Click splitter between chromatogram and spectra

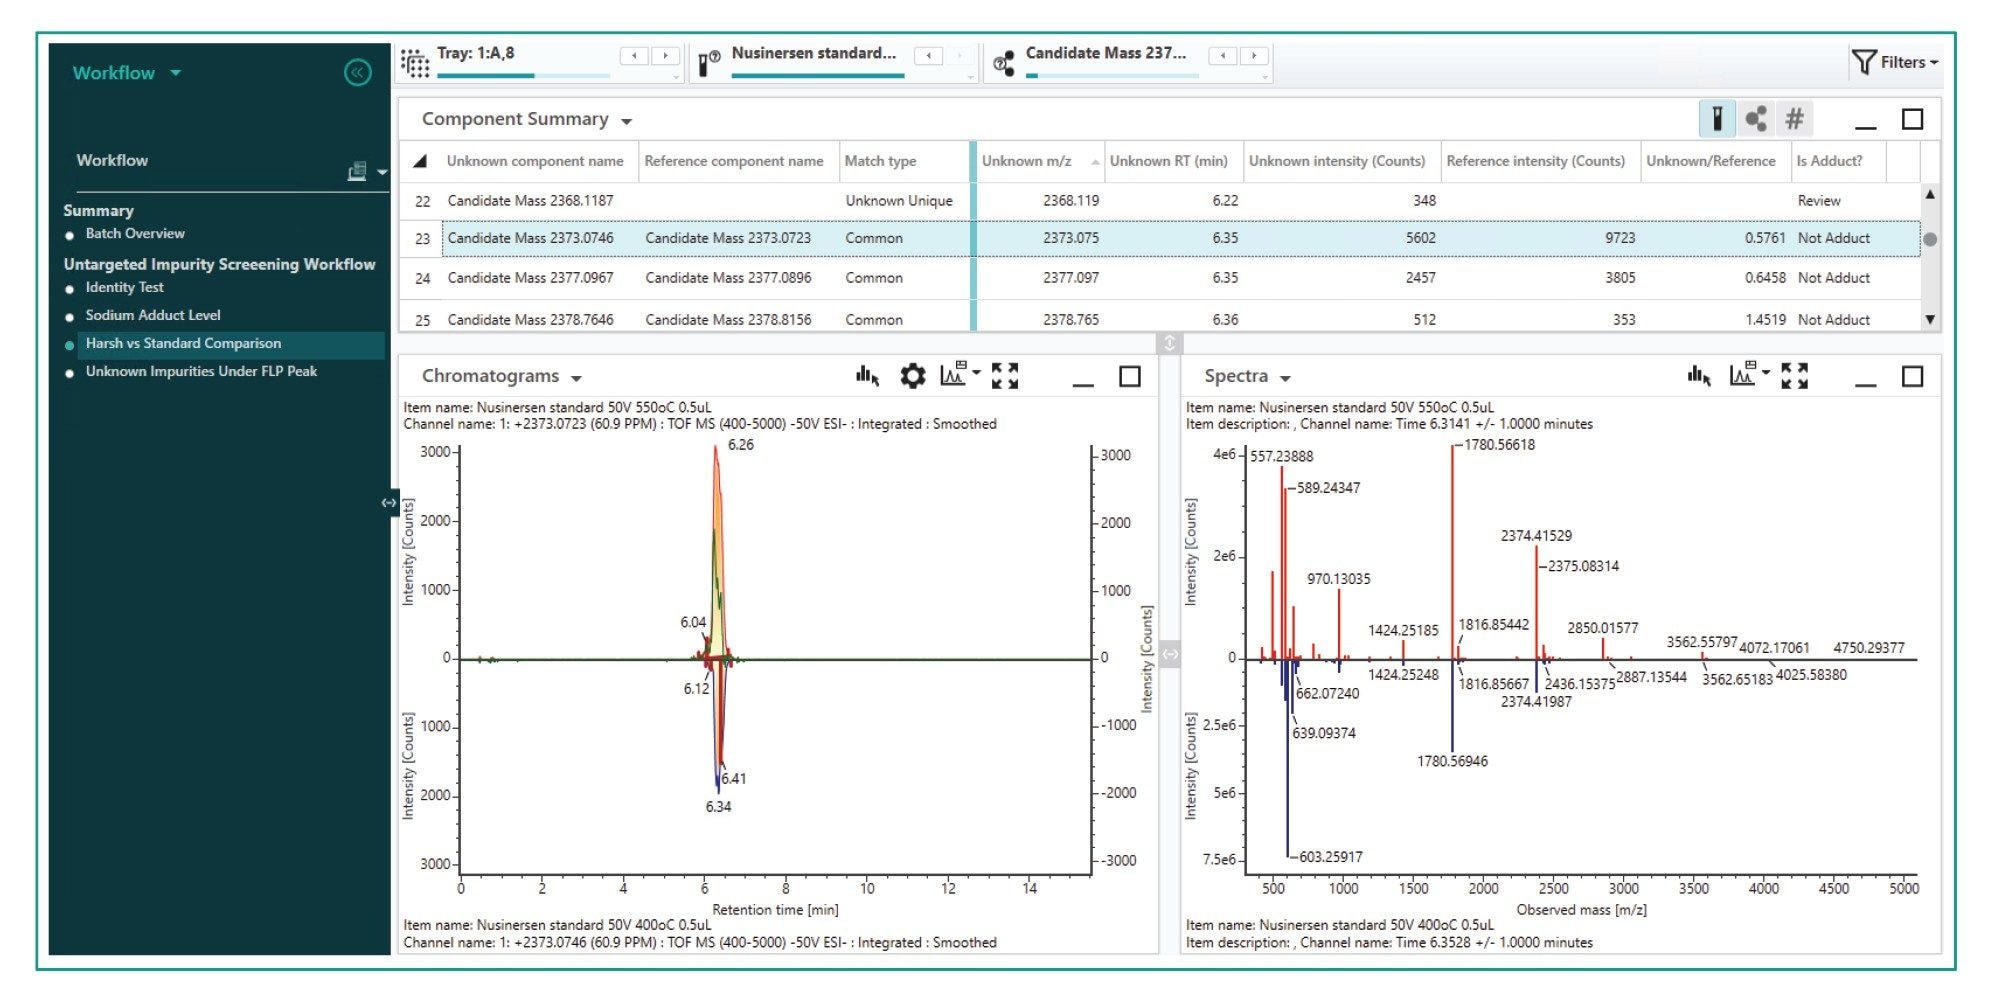click(1170, 654)
